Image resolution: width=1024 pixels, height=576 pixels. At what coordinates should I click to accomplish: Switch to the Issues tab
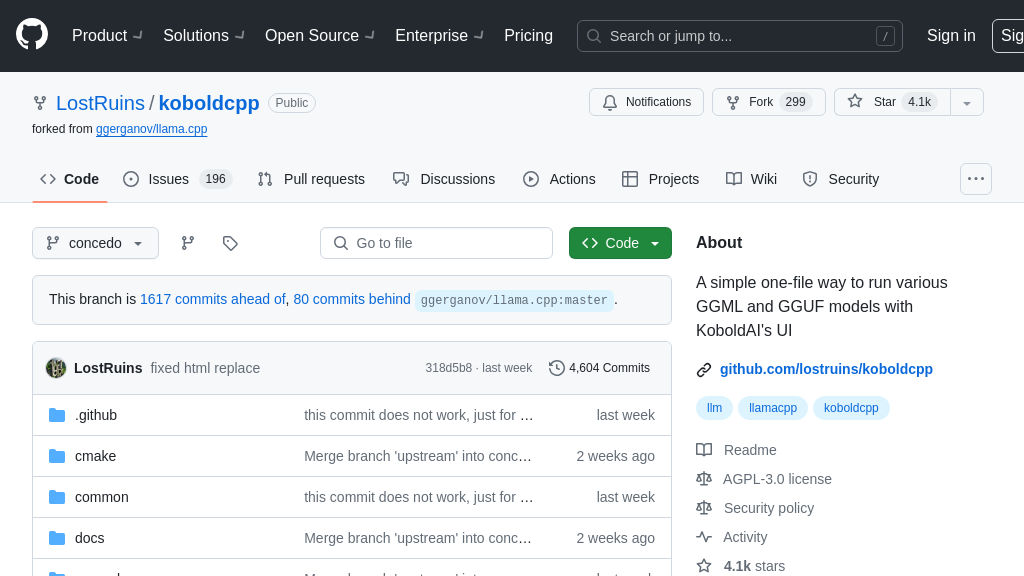(178, 179)
